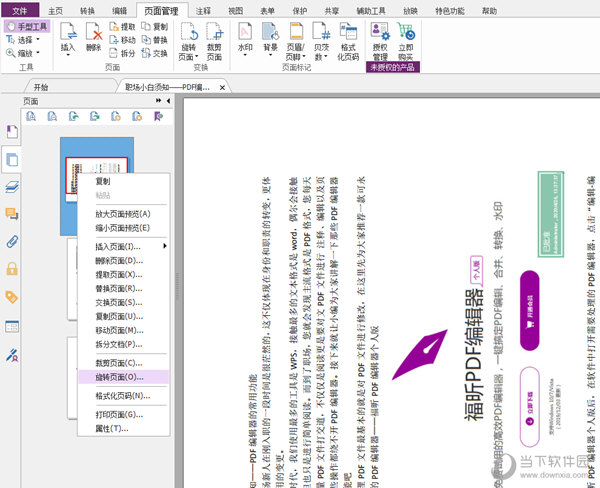The image size is (600, 488).
Task: Open the Security lock panel in sidebar
Action: (12, 269)
